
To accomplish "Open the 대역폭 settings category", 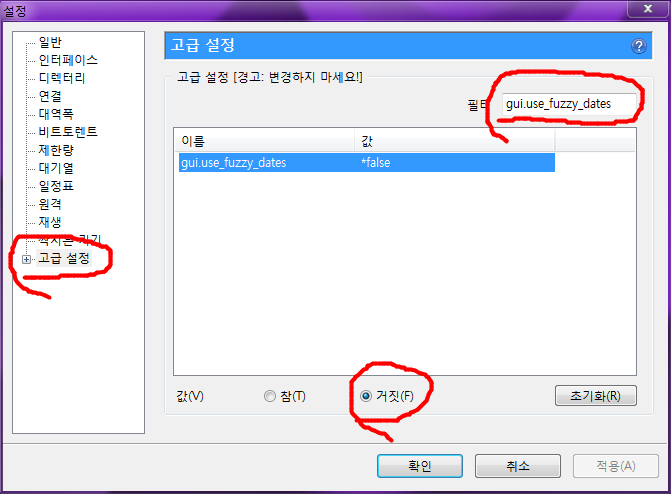I will [x=56, y=114].
